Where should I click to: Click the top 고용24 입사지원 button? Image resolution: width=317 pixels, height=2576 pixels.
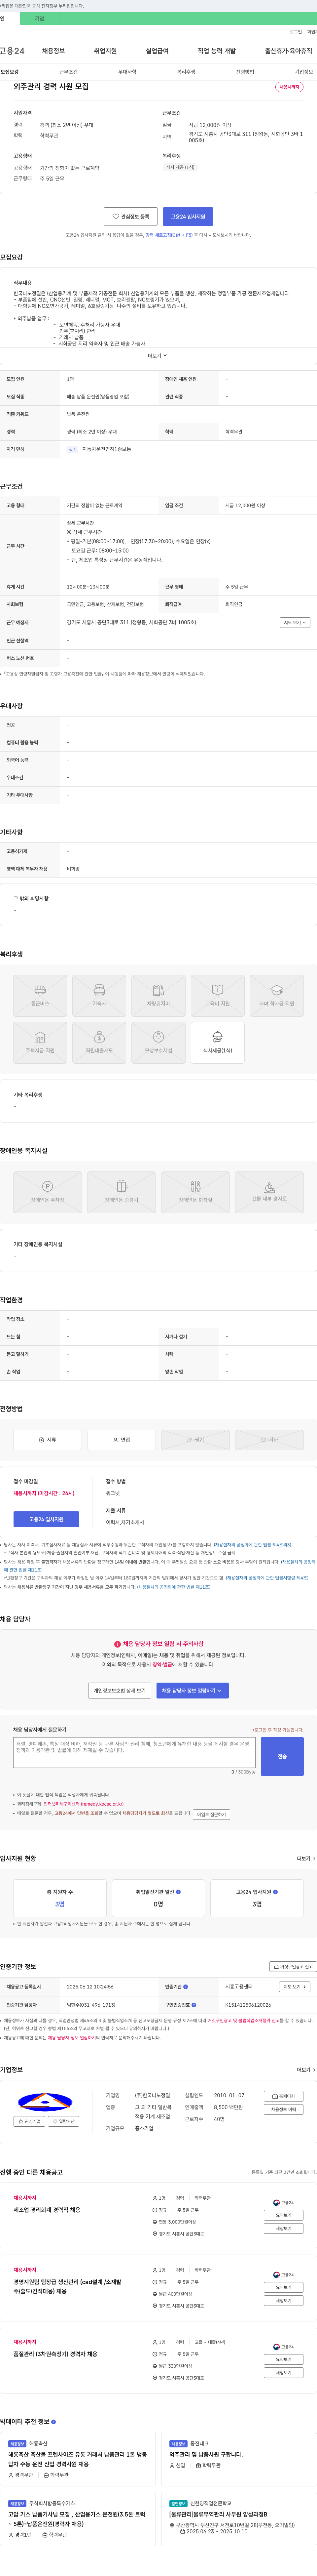pyautogui.click(x=188, y=216)
